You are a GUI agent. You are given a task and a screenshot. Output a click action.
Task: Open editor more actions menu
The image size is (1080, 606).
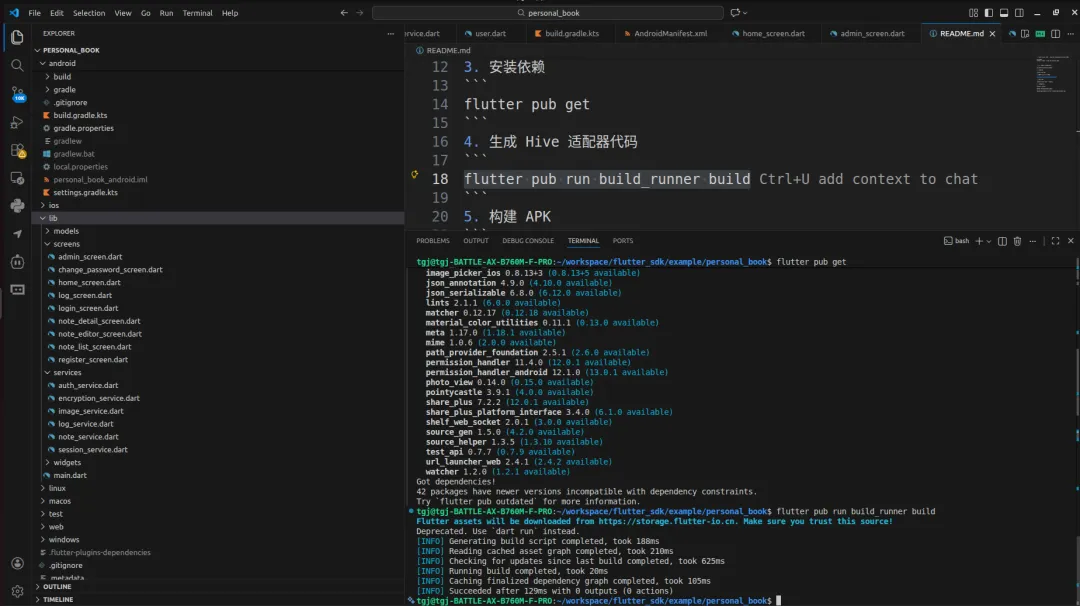1070,33
